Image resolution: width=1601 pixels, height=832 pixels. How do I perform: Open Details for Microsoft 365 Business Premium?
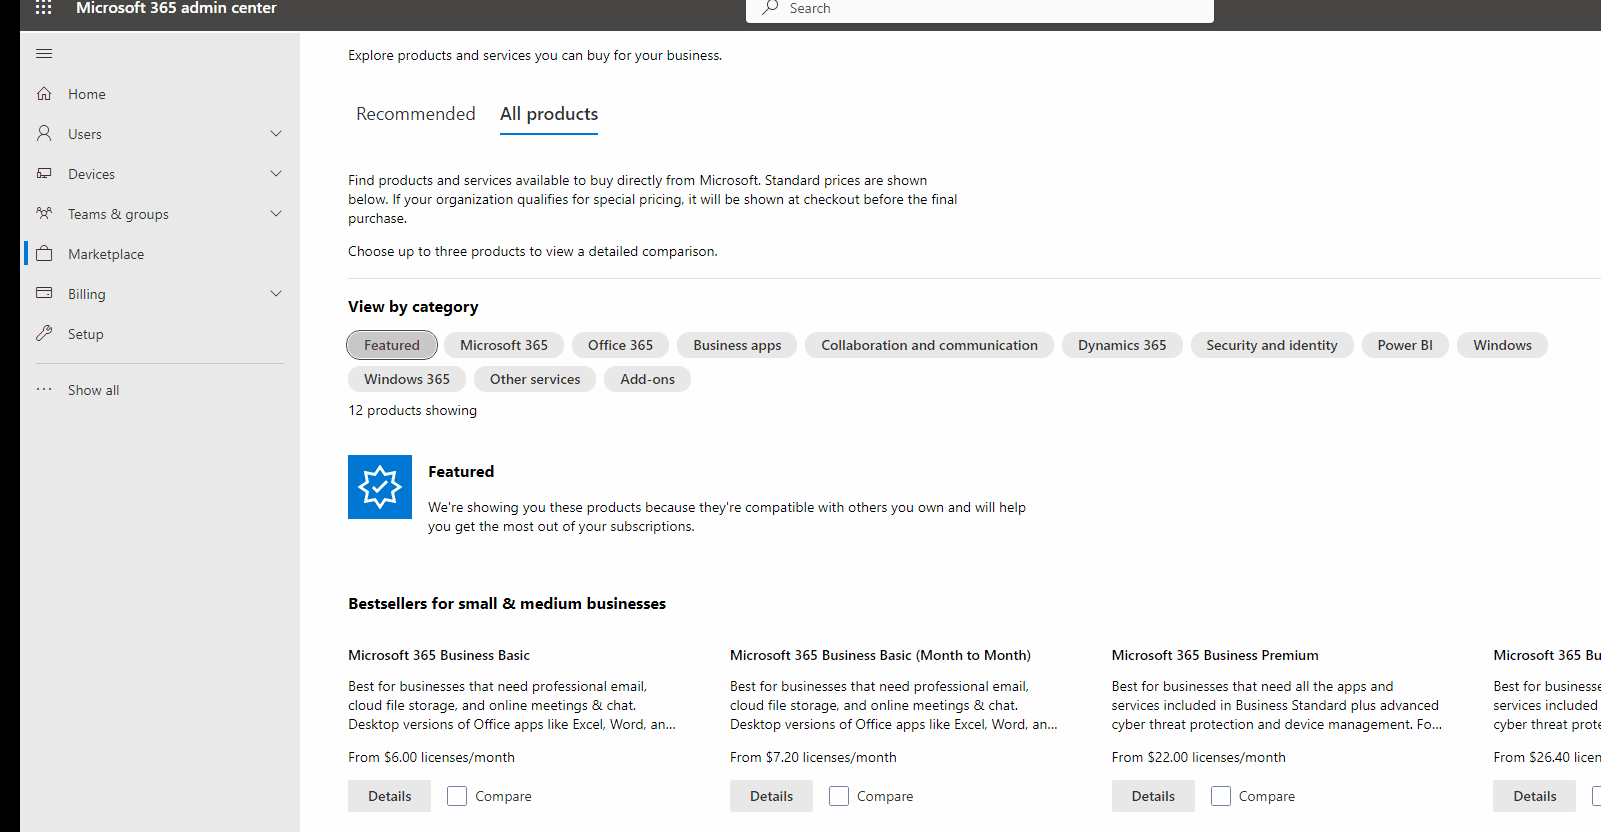[x=1153, y=796]
